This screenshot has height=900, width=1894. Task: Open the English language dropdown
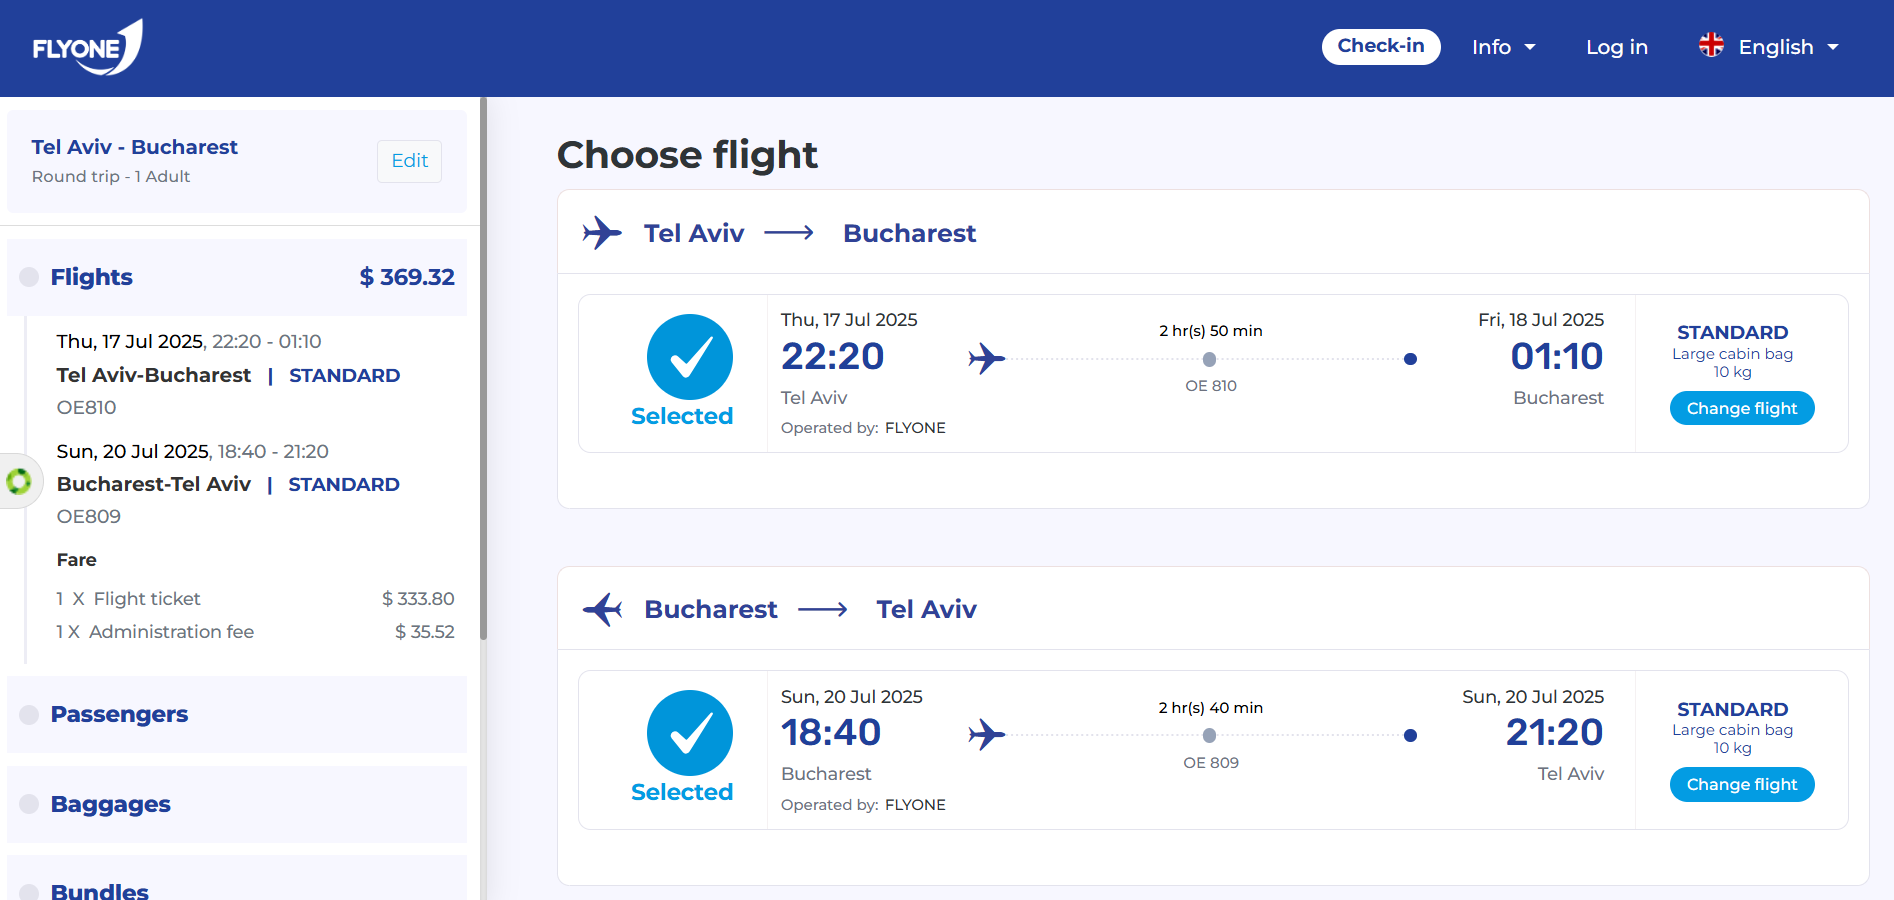1788,47
